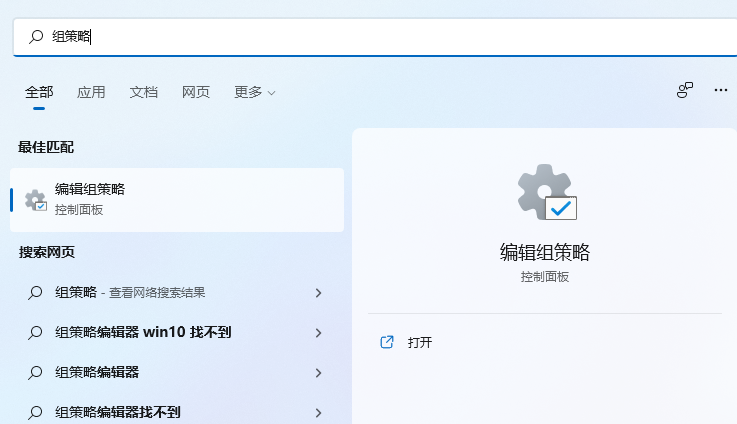
Task: Click the magnifier icon in the search box
Action: 36,37
